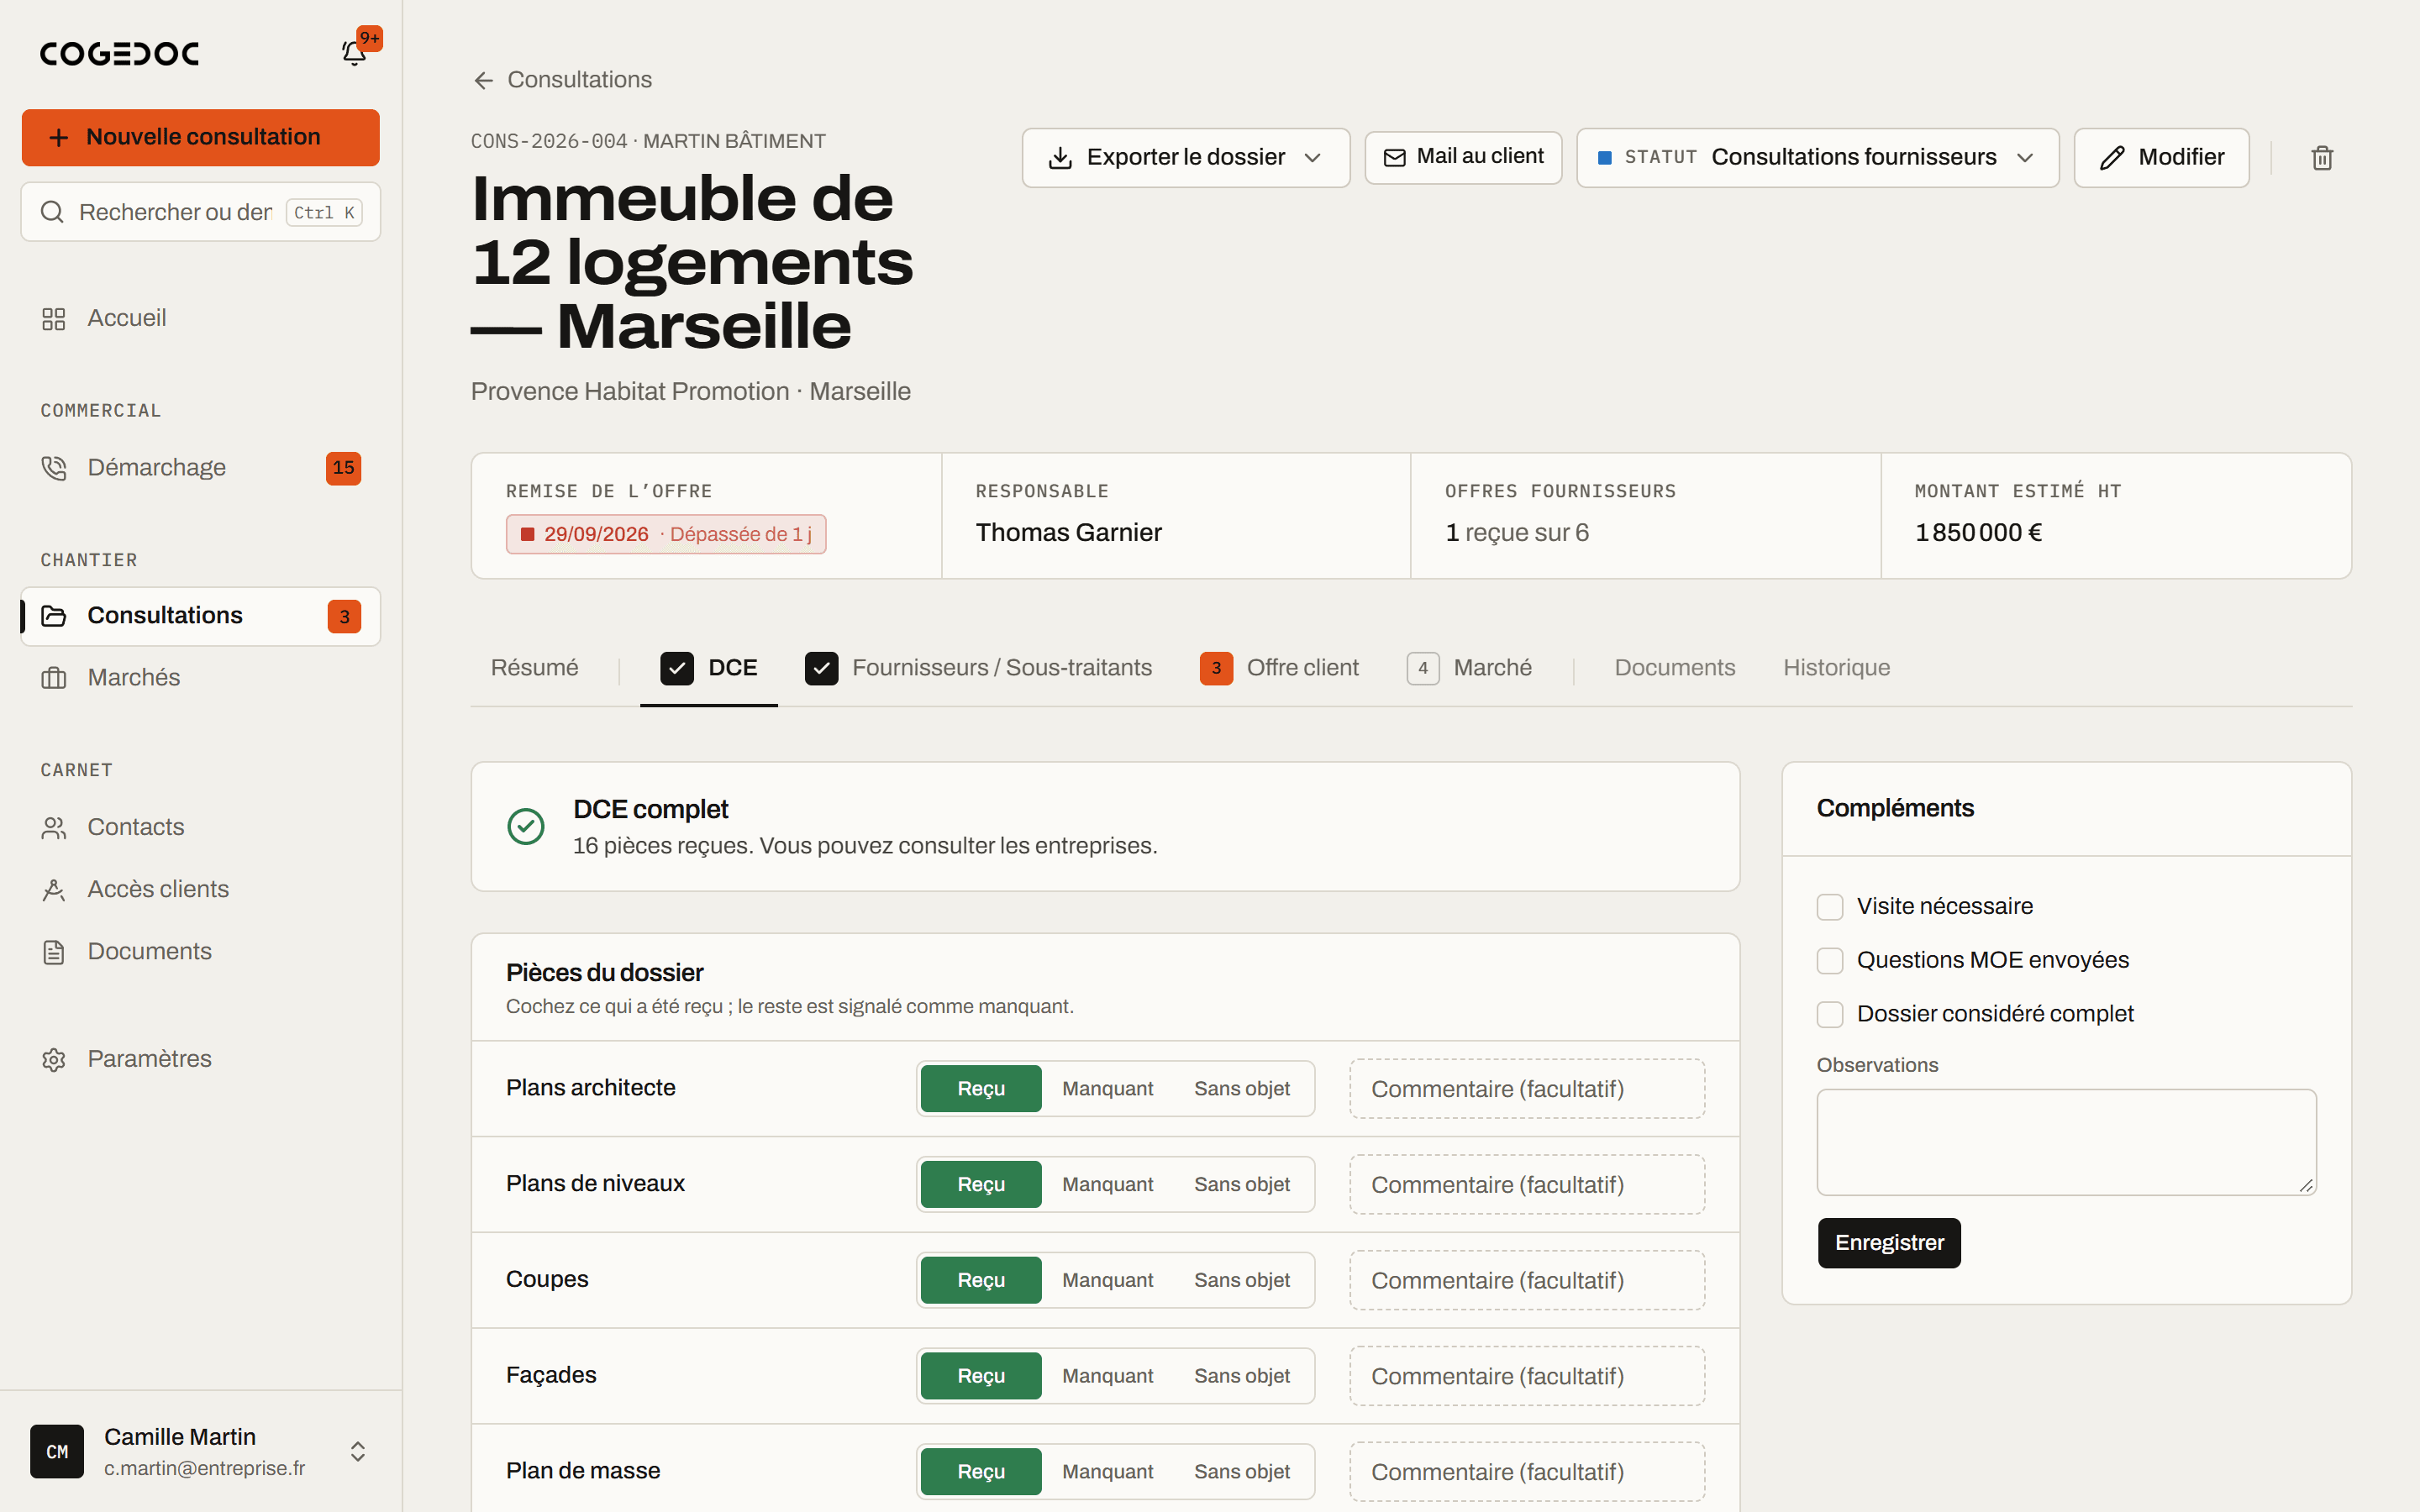Image resolution: width=2420 pixels, height=1512 pixels.
Task: Click the comment field for Plans architecte
Action: [x=1527, y=1089]
